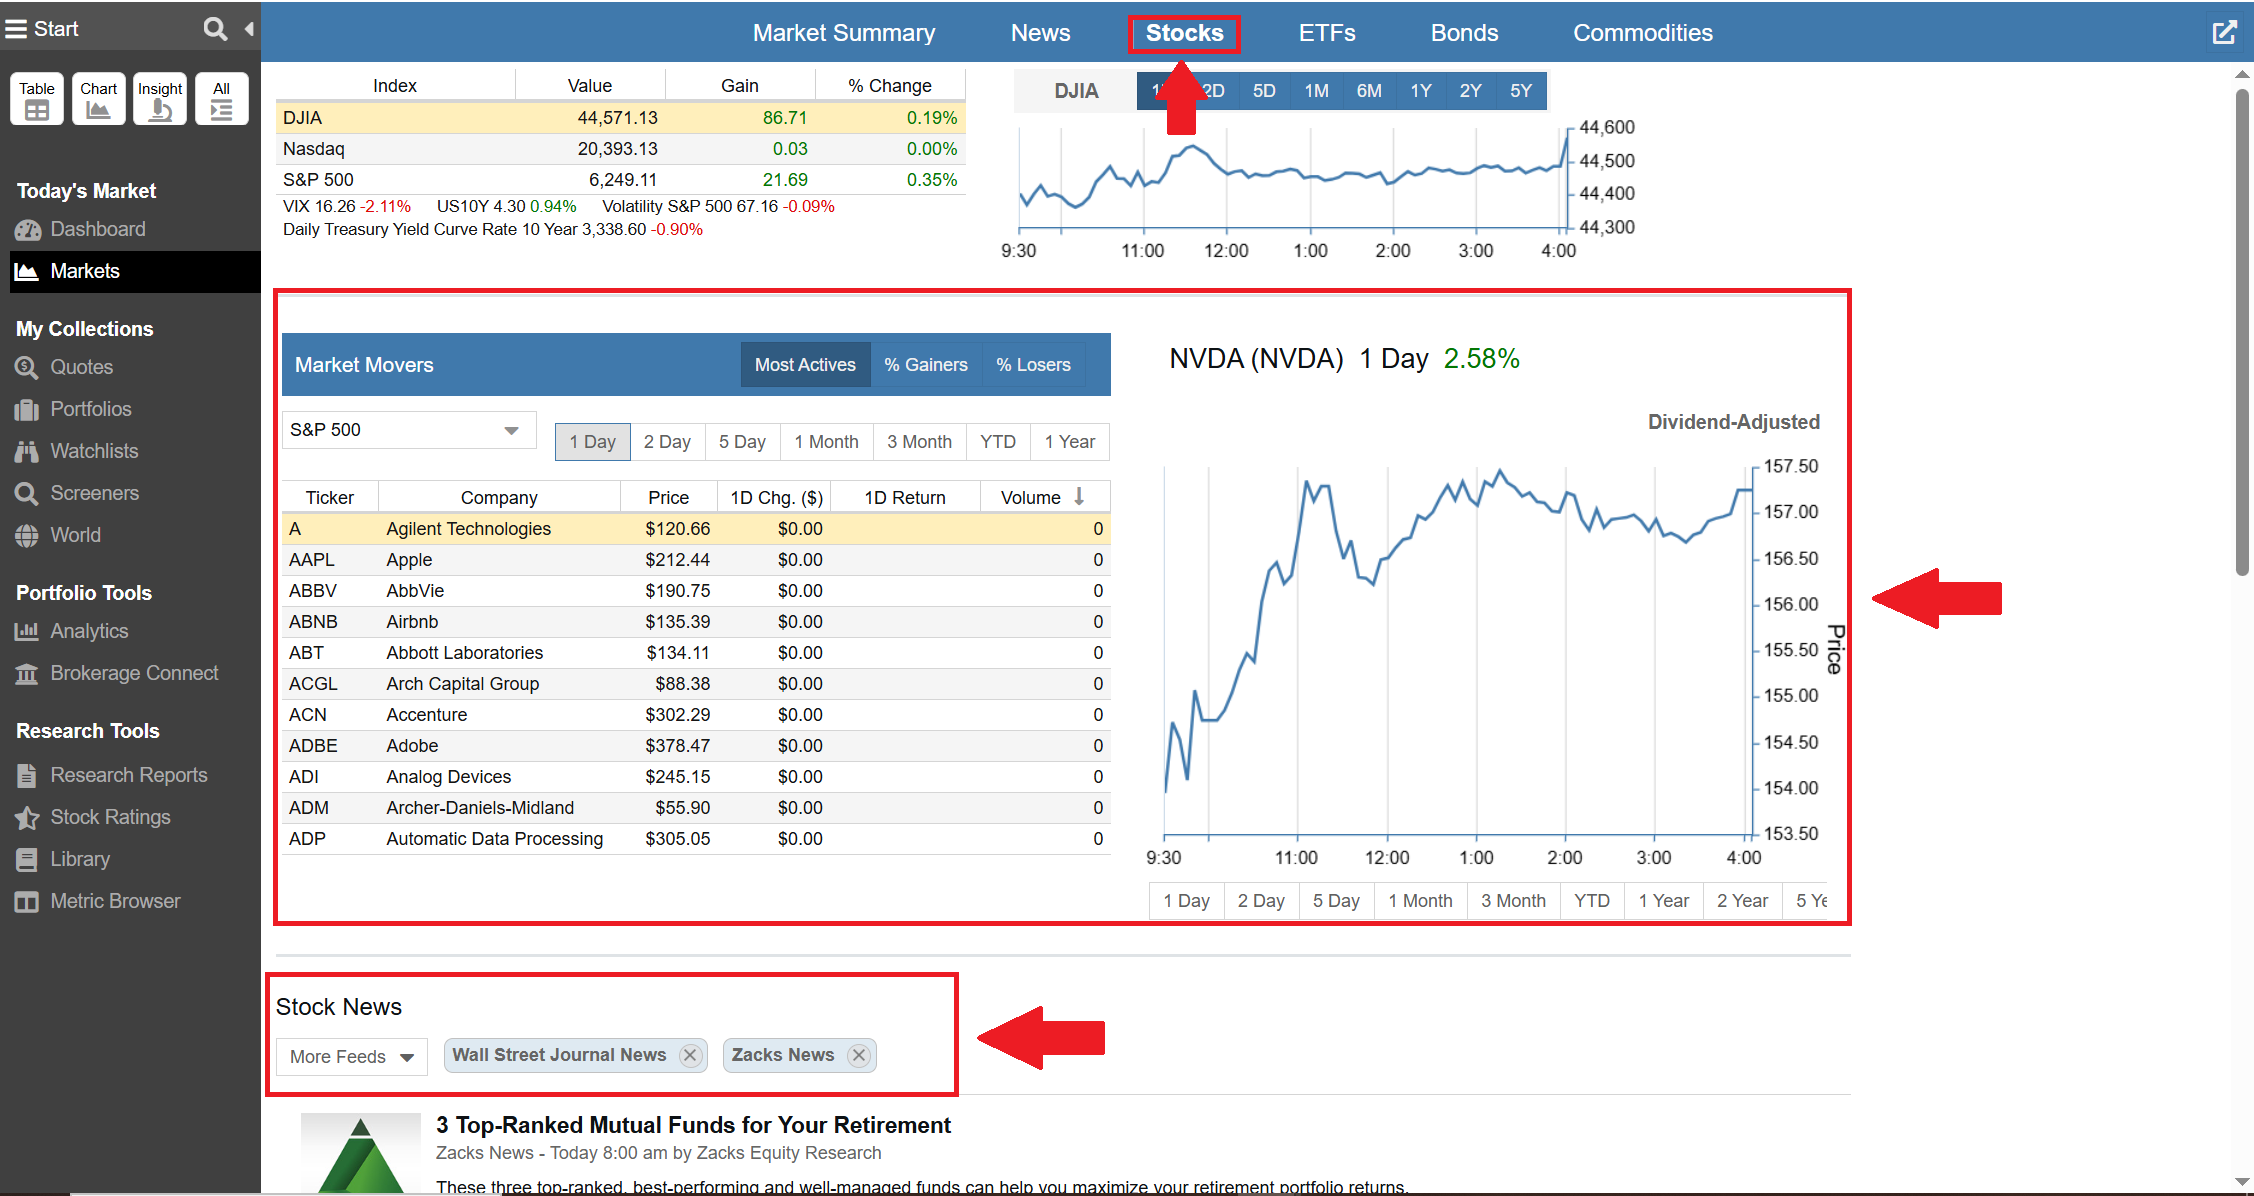Open '3 Top-Ranked Mutual Funds' article
2254x1196 pixels.
click(x=693, y=1125)
